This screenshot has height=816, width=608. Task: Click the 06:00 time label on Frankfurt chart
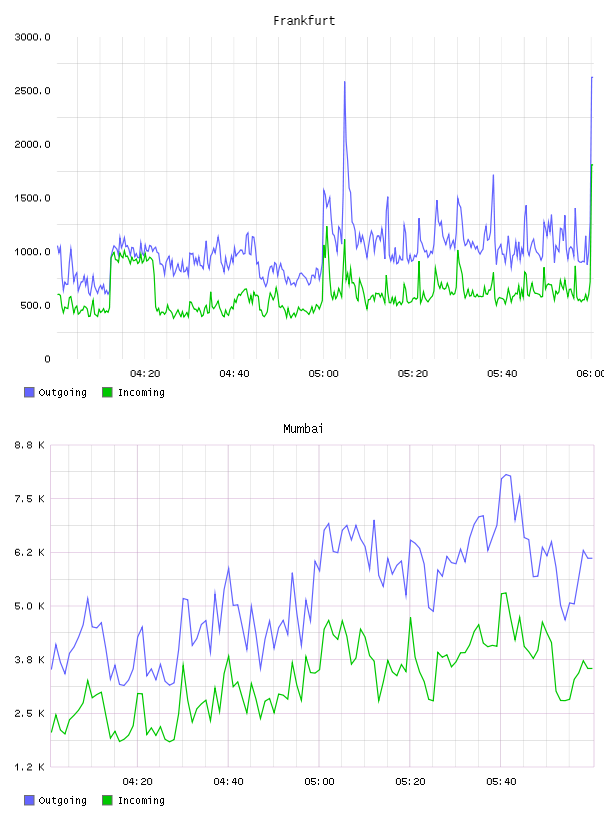(590, 374)
